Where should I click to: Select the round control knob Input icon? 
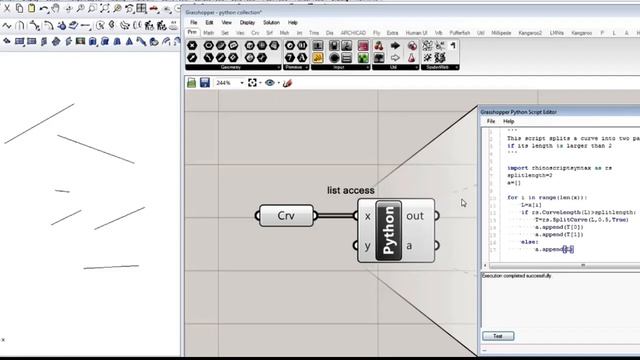coord(334,58)
